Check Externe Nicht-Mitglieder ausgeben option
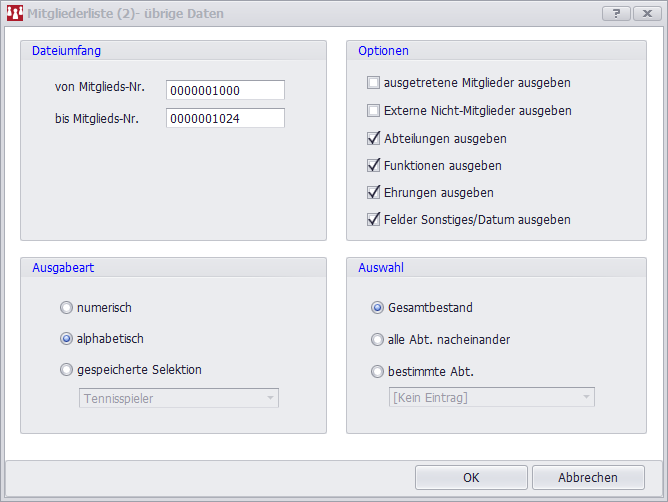Image resolution: width=668 pixels, height=502 pixels. (x=374, y=110)
